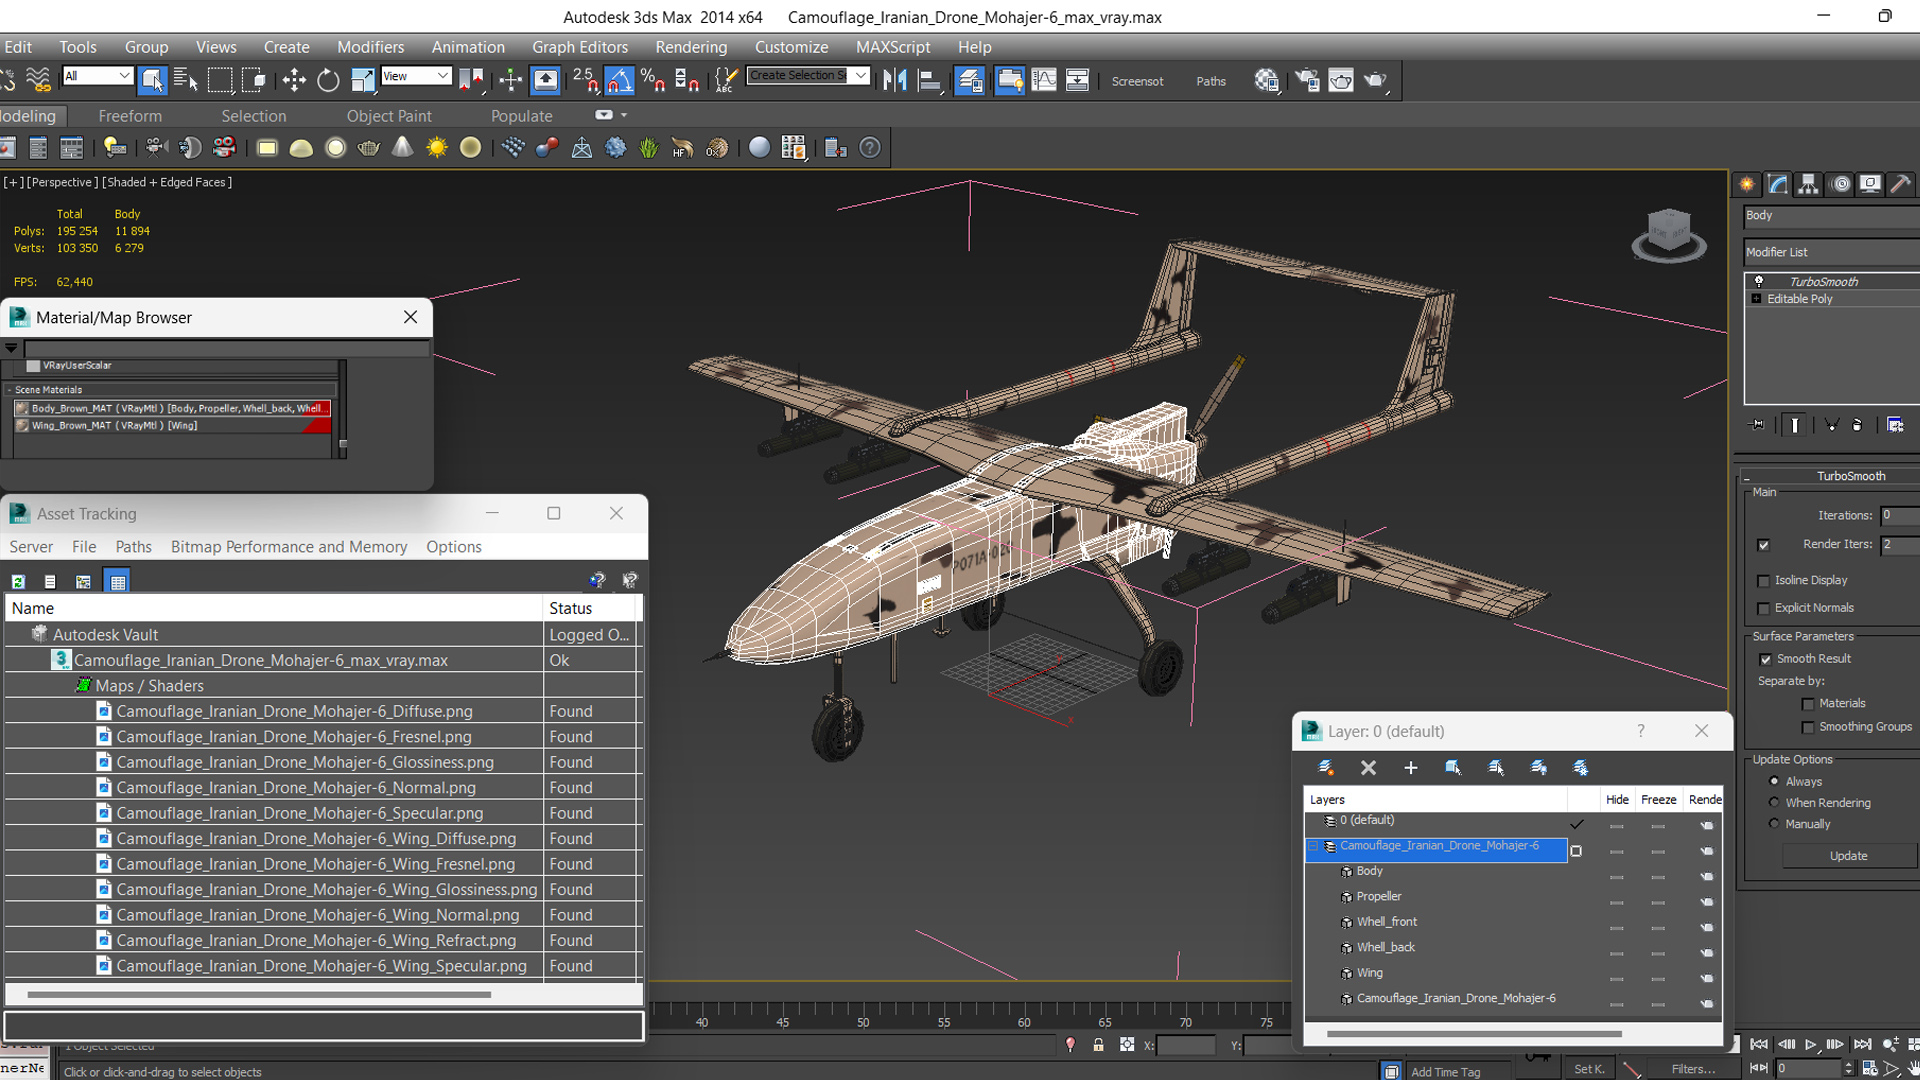Check Separate by Smoothing Groups
Screen dimensions: 1920x1080
coord(1807,727)
